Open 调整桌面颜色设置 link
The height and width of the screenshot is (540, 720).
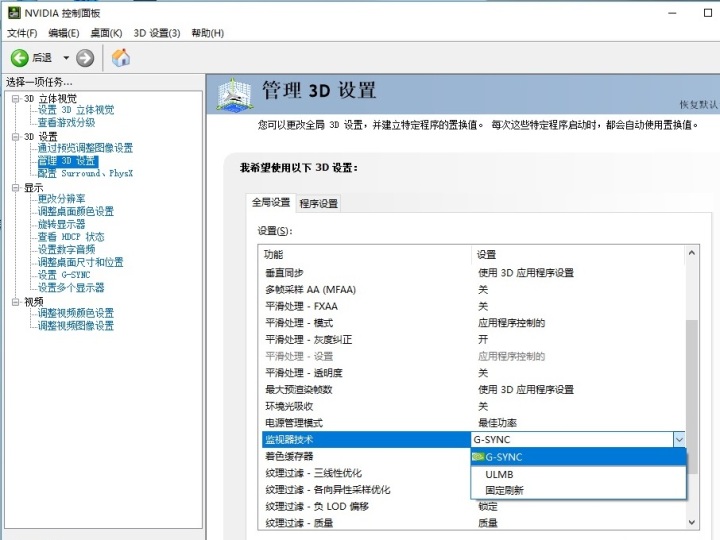pyautogui.click(x=76, y=211)
